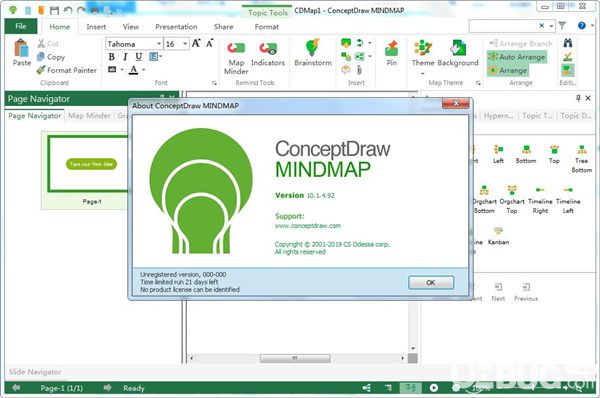Image resolution: width=600 pixels, height=398 pixels.
Task: Open the Map Minder panel tab
Action: click(90, 116)
